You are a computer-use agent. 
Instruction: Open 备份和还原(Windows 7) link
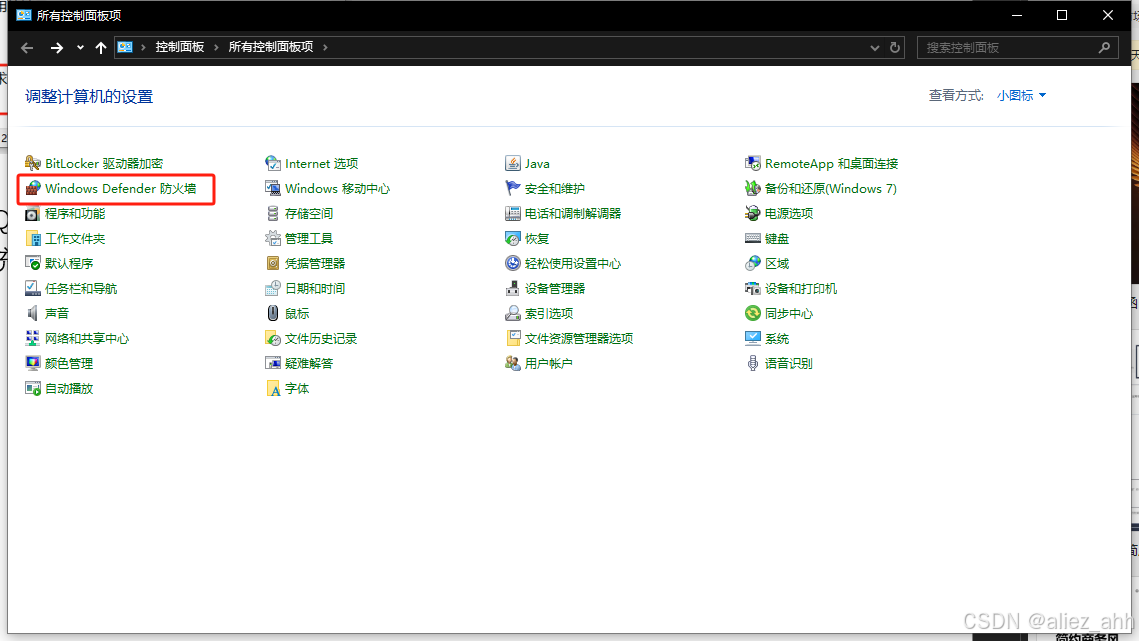point(831,188)
